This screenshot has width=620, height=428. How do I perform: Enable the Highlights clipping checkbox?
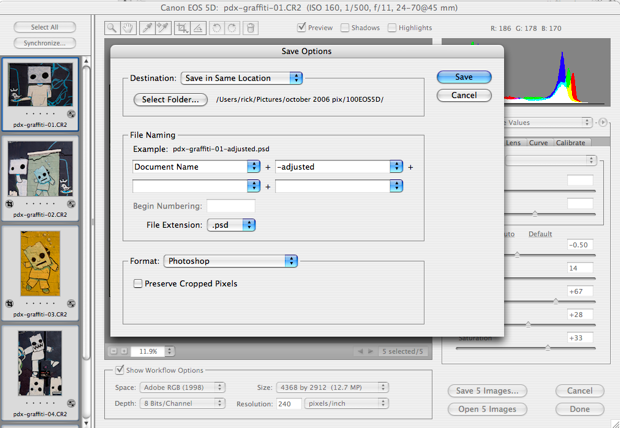(x=392, y=28)
